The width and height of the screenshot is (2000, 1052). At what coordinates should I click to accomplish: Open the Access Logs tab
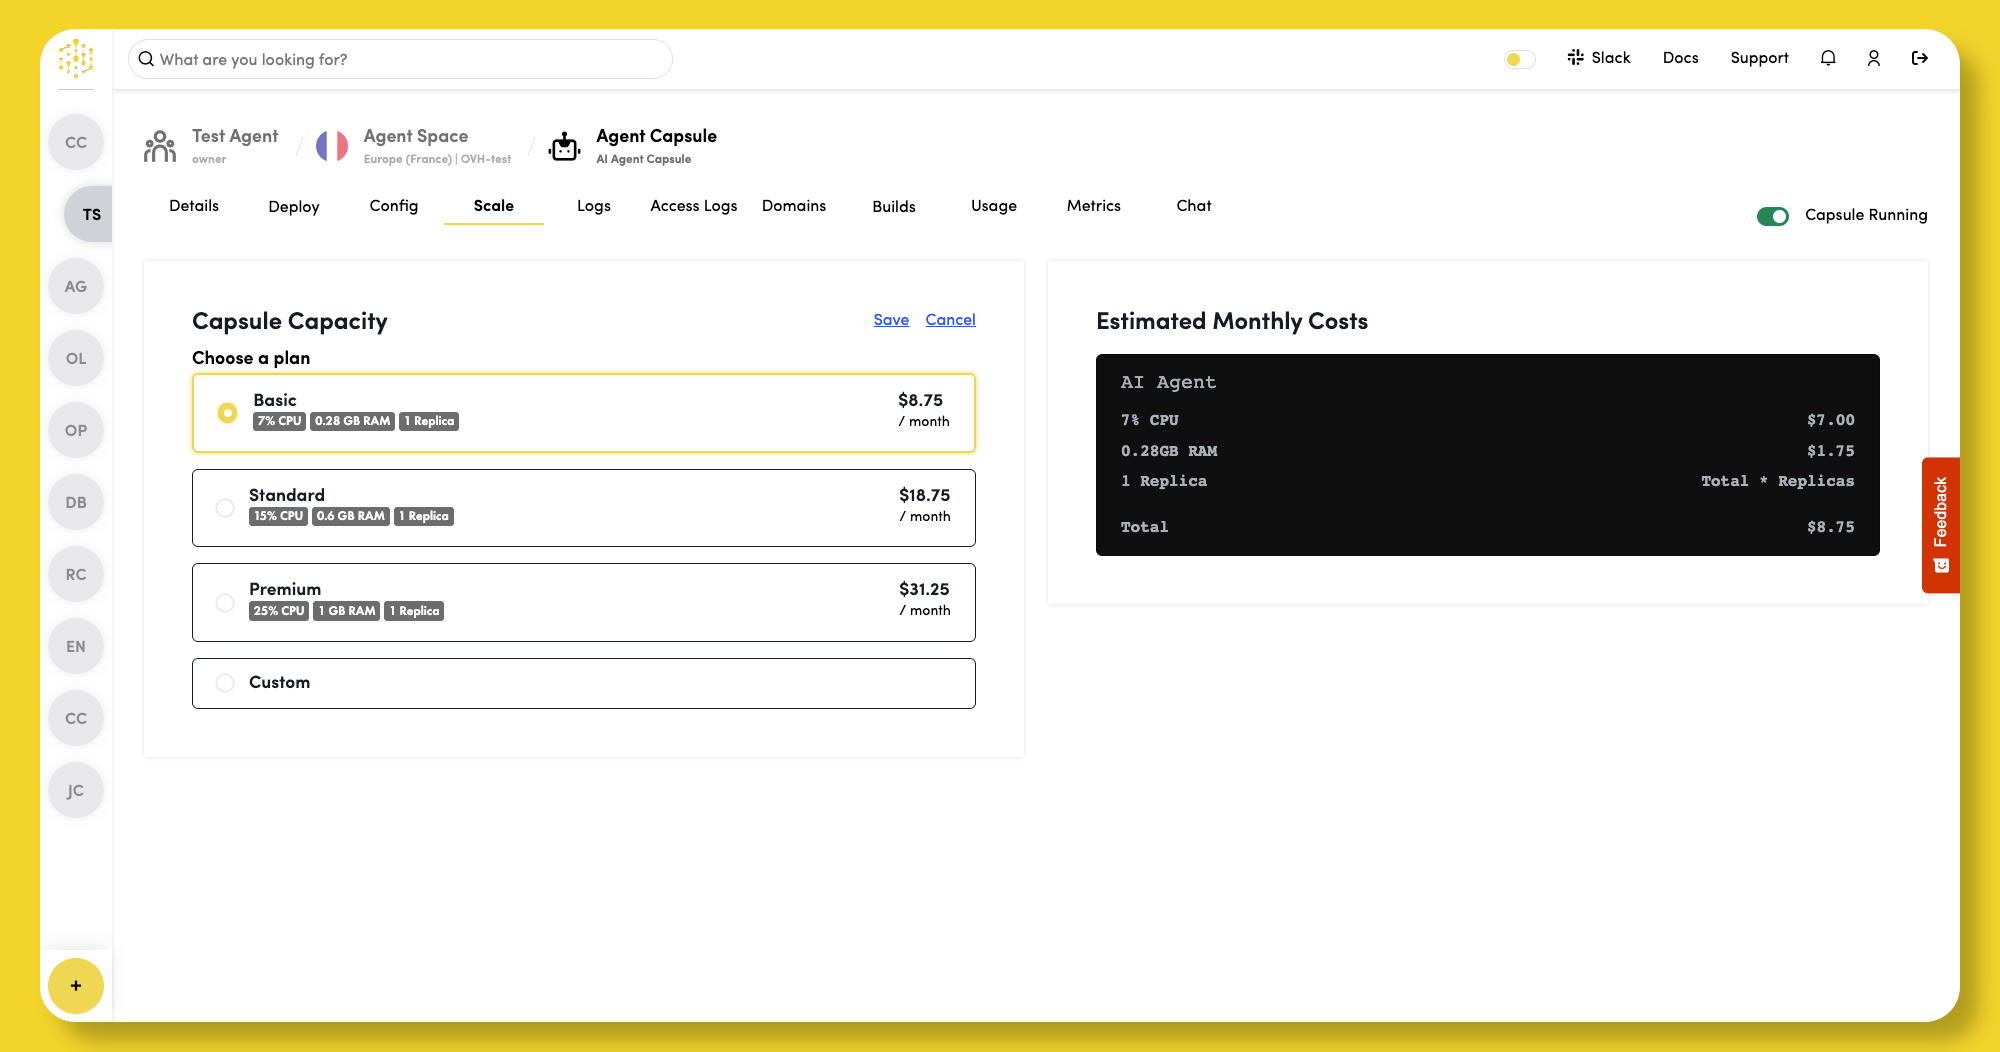(x=693, y=206)
